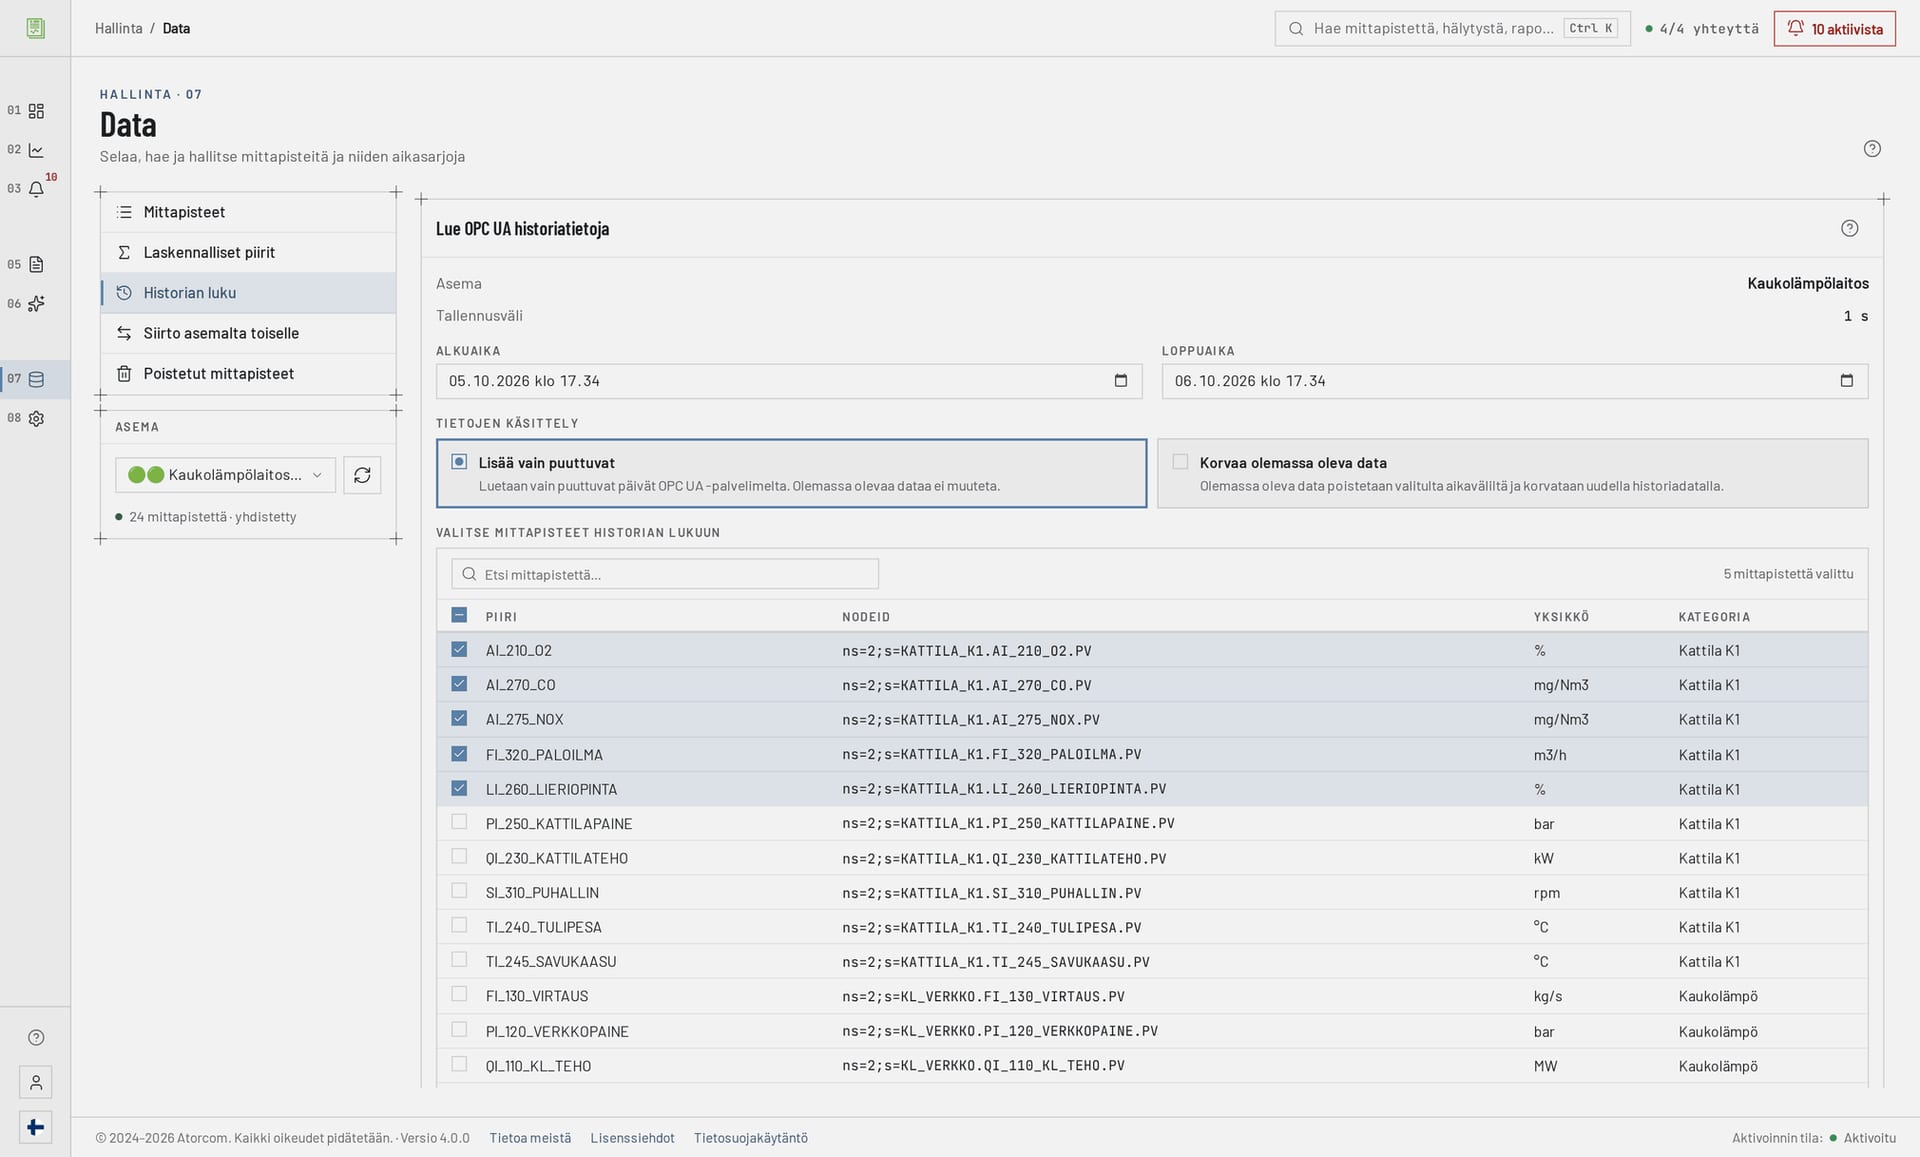Focus the Etsi mittapistettä search field

coord(665,574)
